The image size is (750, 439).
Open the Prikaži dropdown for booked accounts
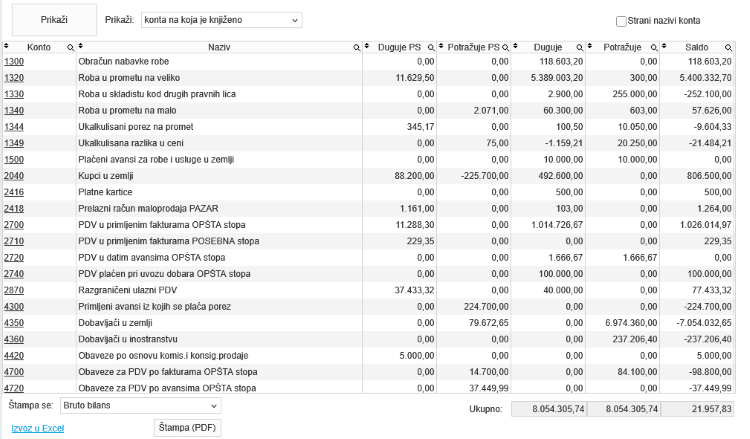221,20
